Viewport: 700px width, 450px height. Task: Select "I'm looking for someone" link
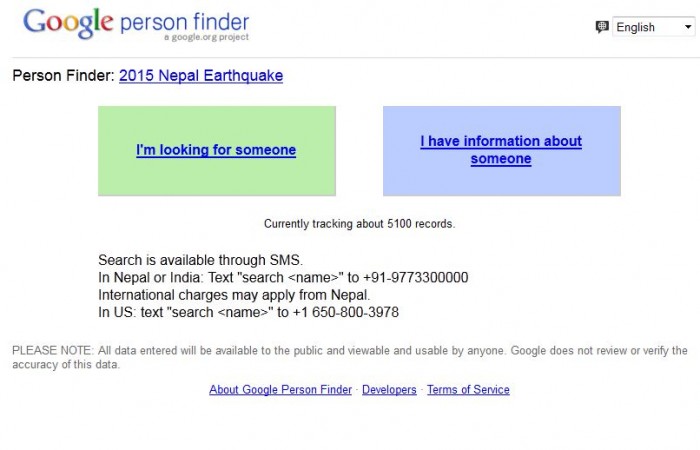point(216,150)
